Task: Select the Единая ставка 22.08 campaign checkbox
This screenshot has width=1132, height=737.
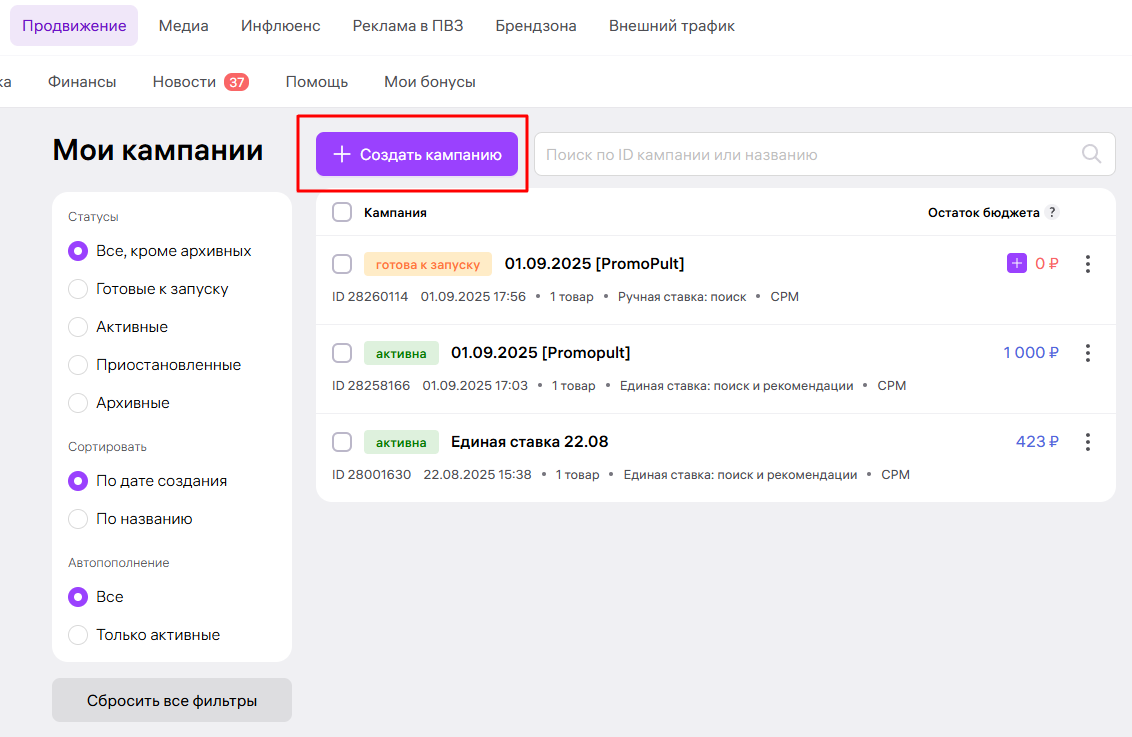Action: click(342, 442)
